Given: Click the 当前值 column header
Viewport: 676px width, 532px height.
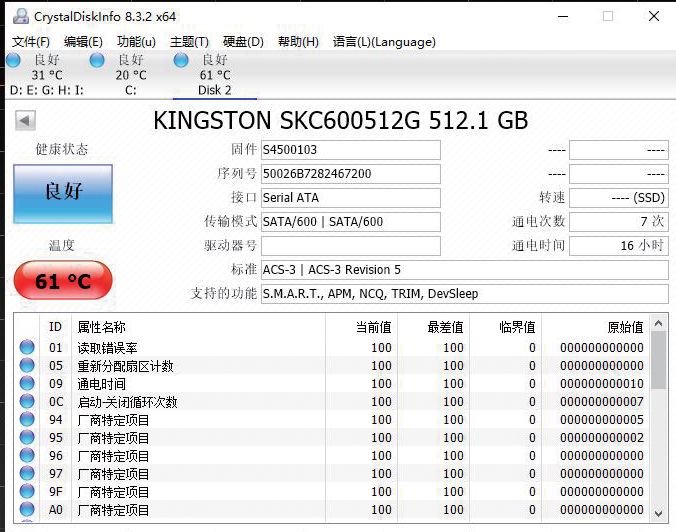Looking at the screenshot, I should tap(361, 327).
